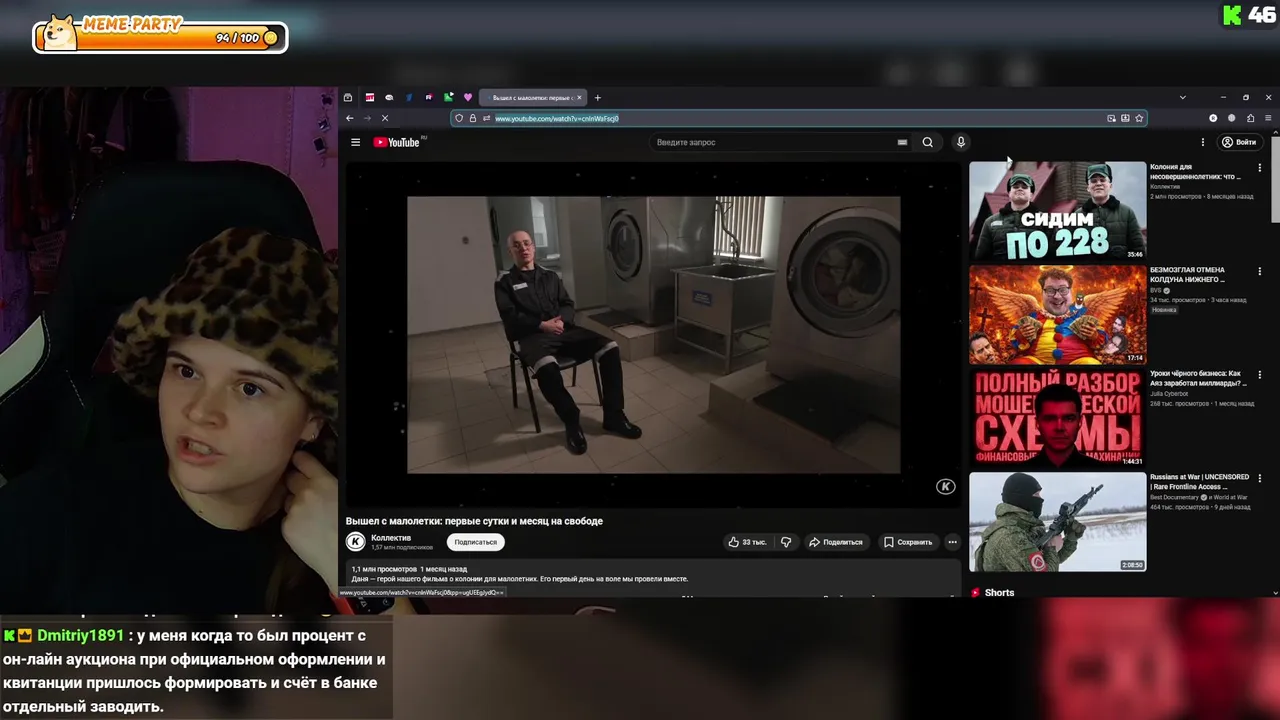The image size is (1280, 720).
Task: Open the СИДИМ ПО 228 video thumbnail
Action: point(1057,211)
